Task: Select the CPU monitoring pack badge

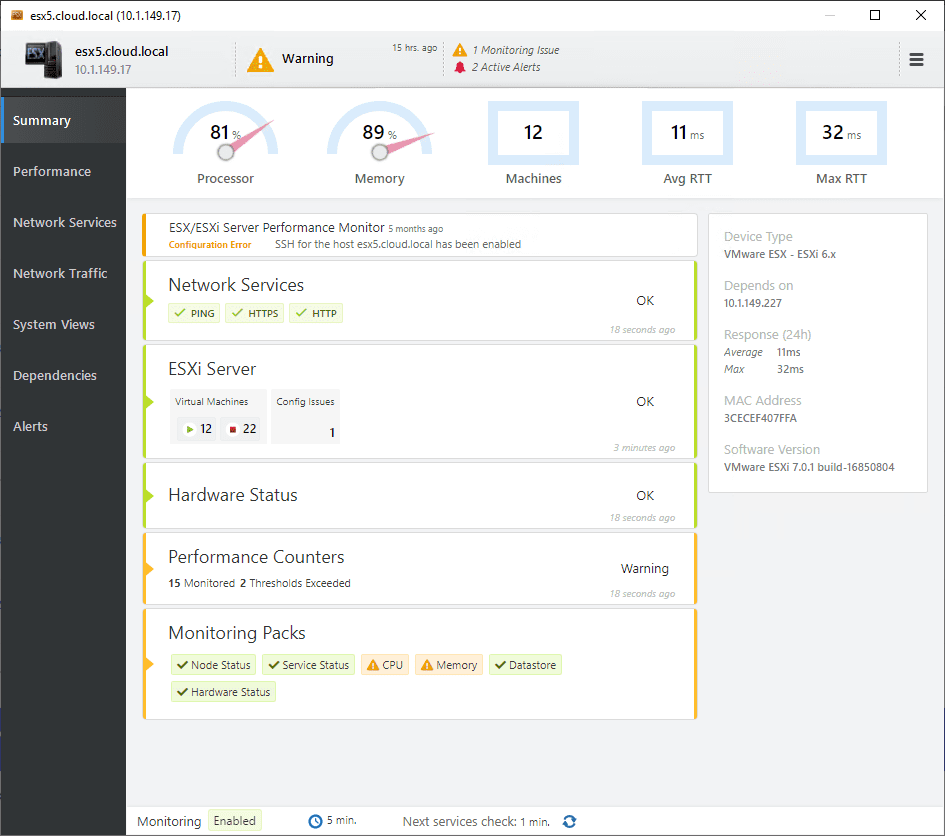Action: [x=385, y=665]
